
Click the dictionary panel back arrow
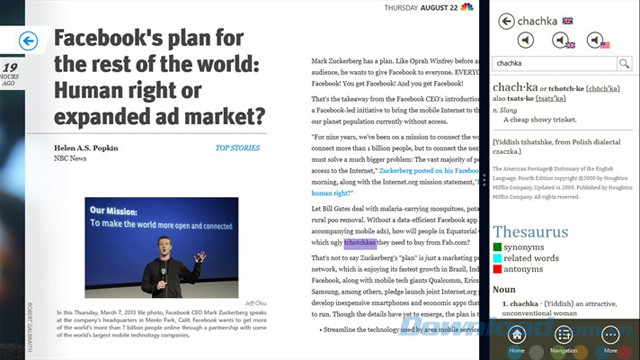[x=506, y=21]
